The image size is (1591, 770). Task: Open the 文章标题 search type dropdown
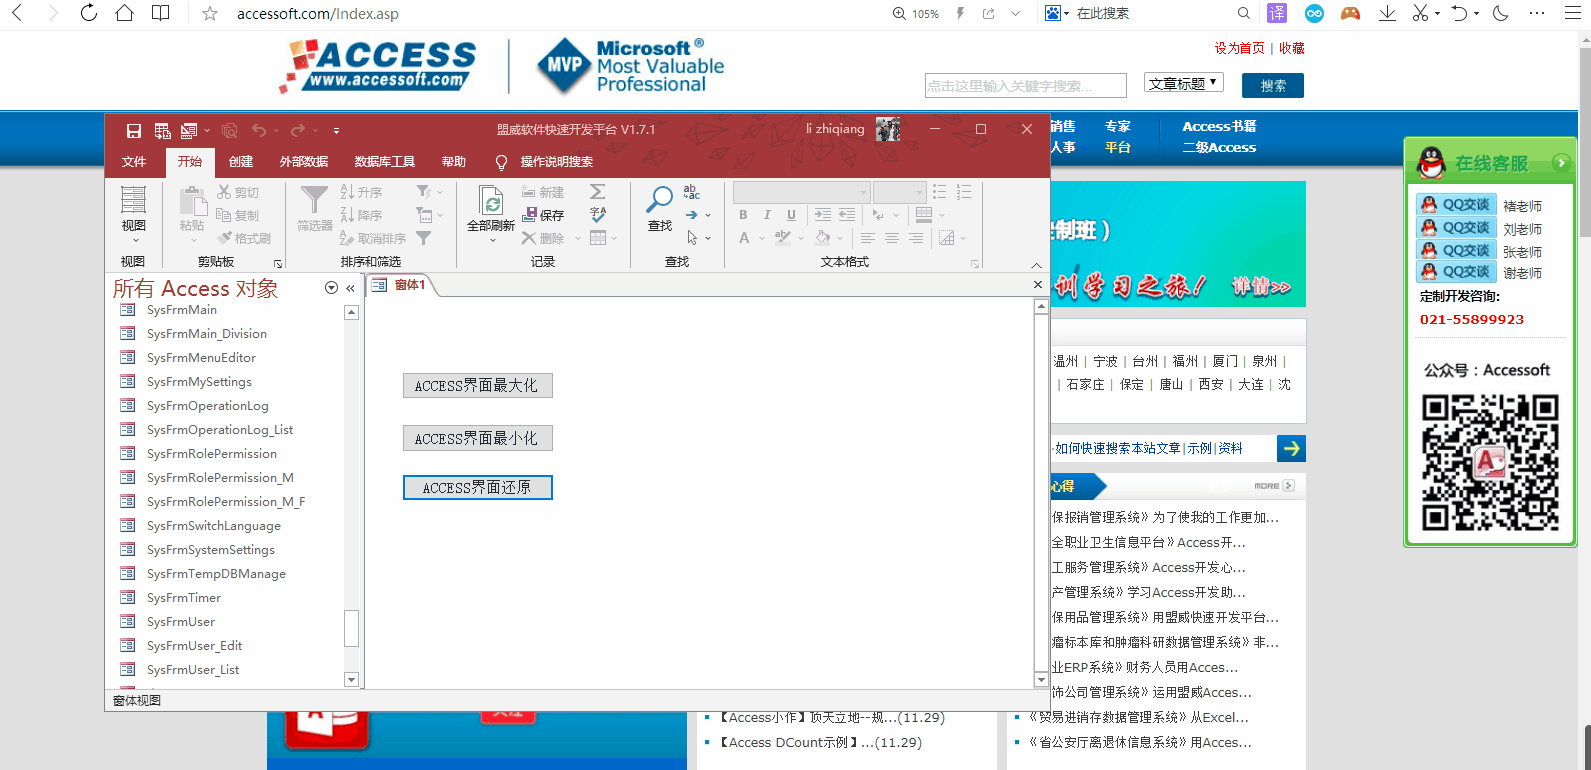pyautogui.click(x=1184, y=84)
